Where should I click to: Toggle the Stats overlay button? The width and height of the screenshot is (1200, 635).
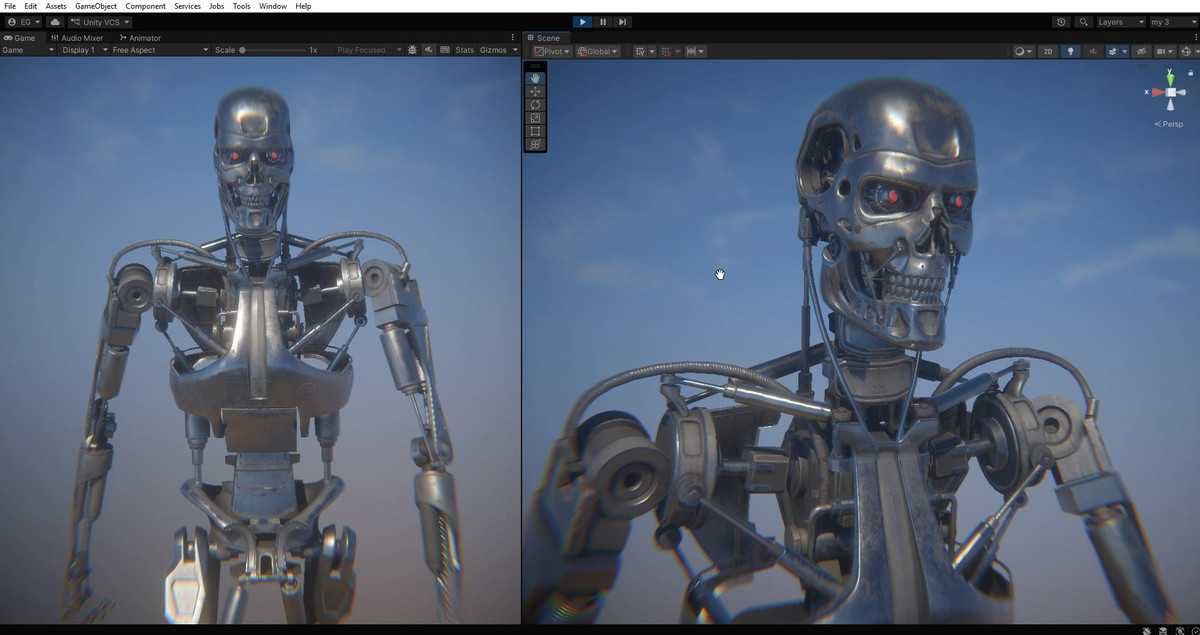[x=465, y=50]
